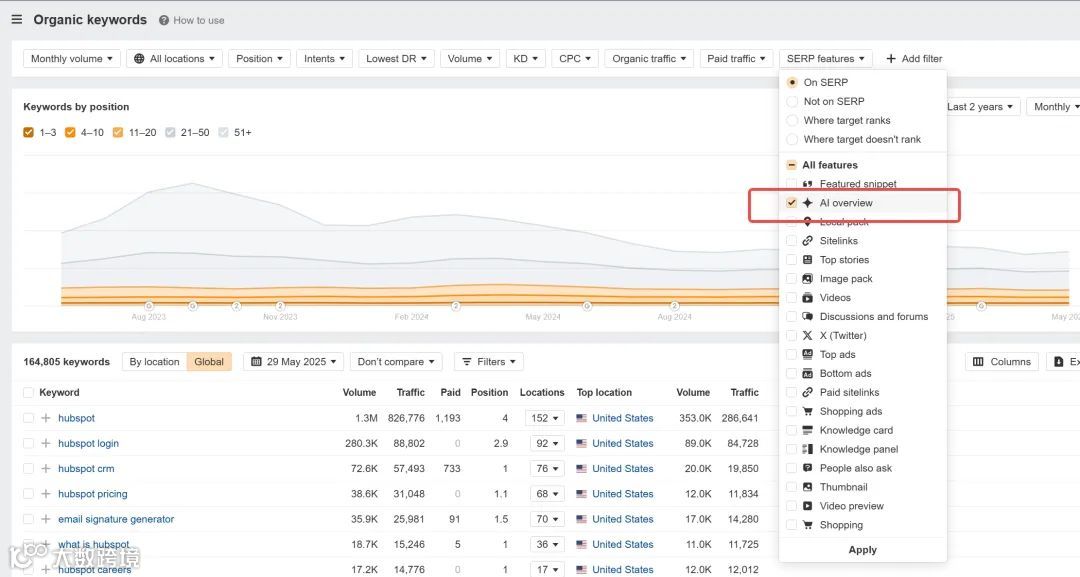Toggle the 4–10 orange legend swatch
This screenshot has width=1080, height=577.
pos(70,132)
